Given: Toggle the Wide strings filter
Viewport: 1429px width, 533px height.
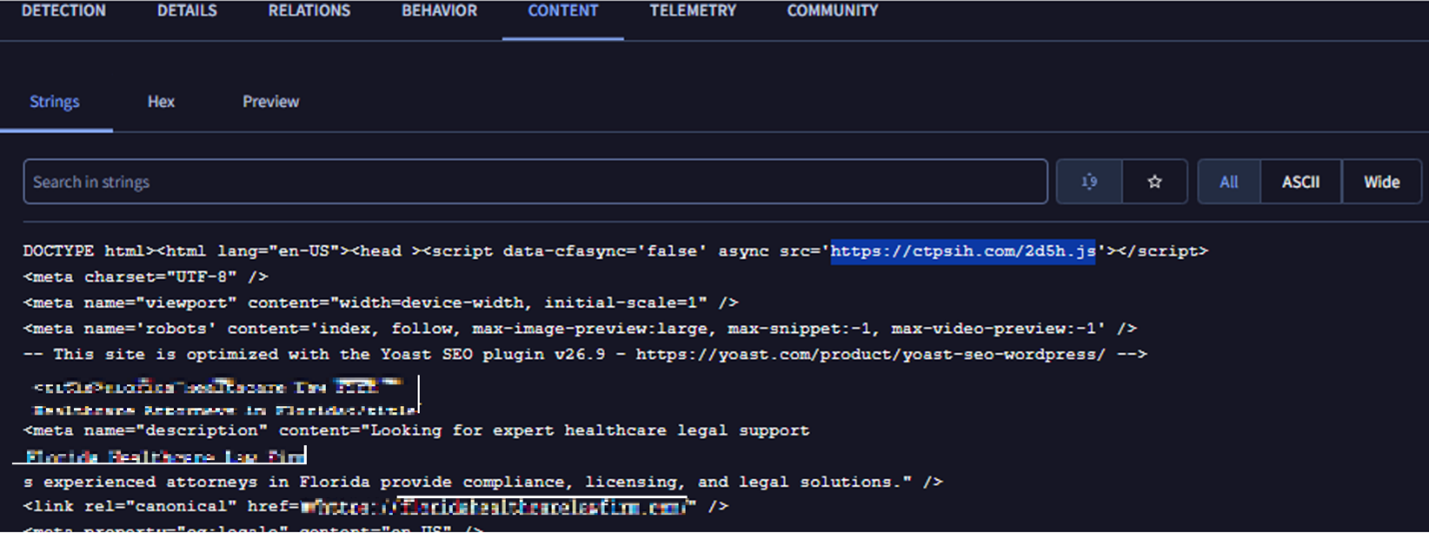Looking at the screenshot, I should click(x=1381, y=182).
